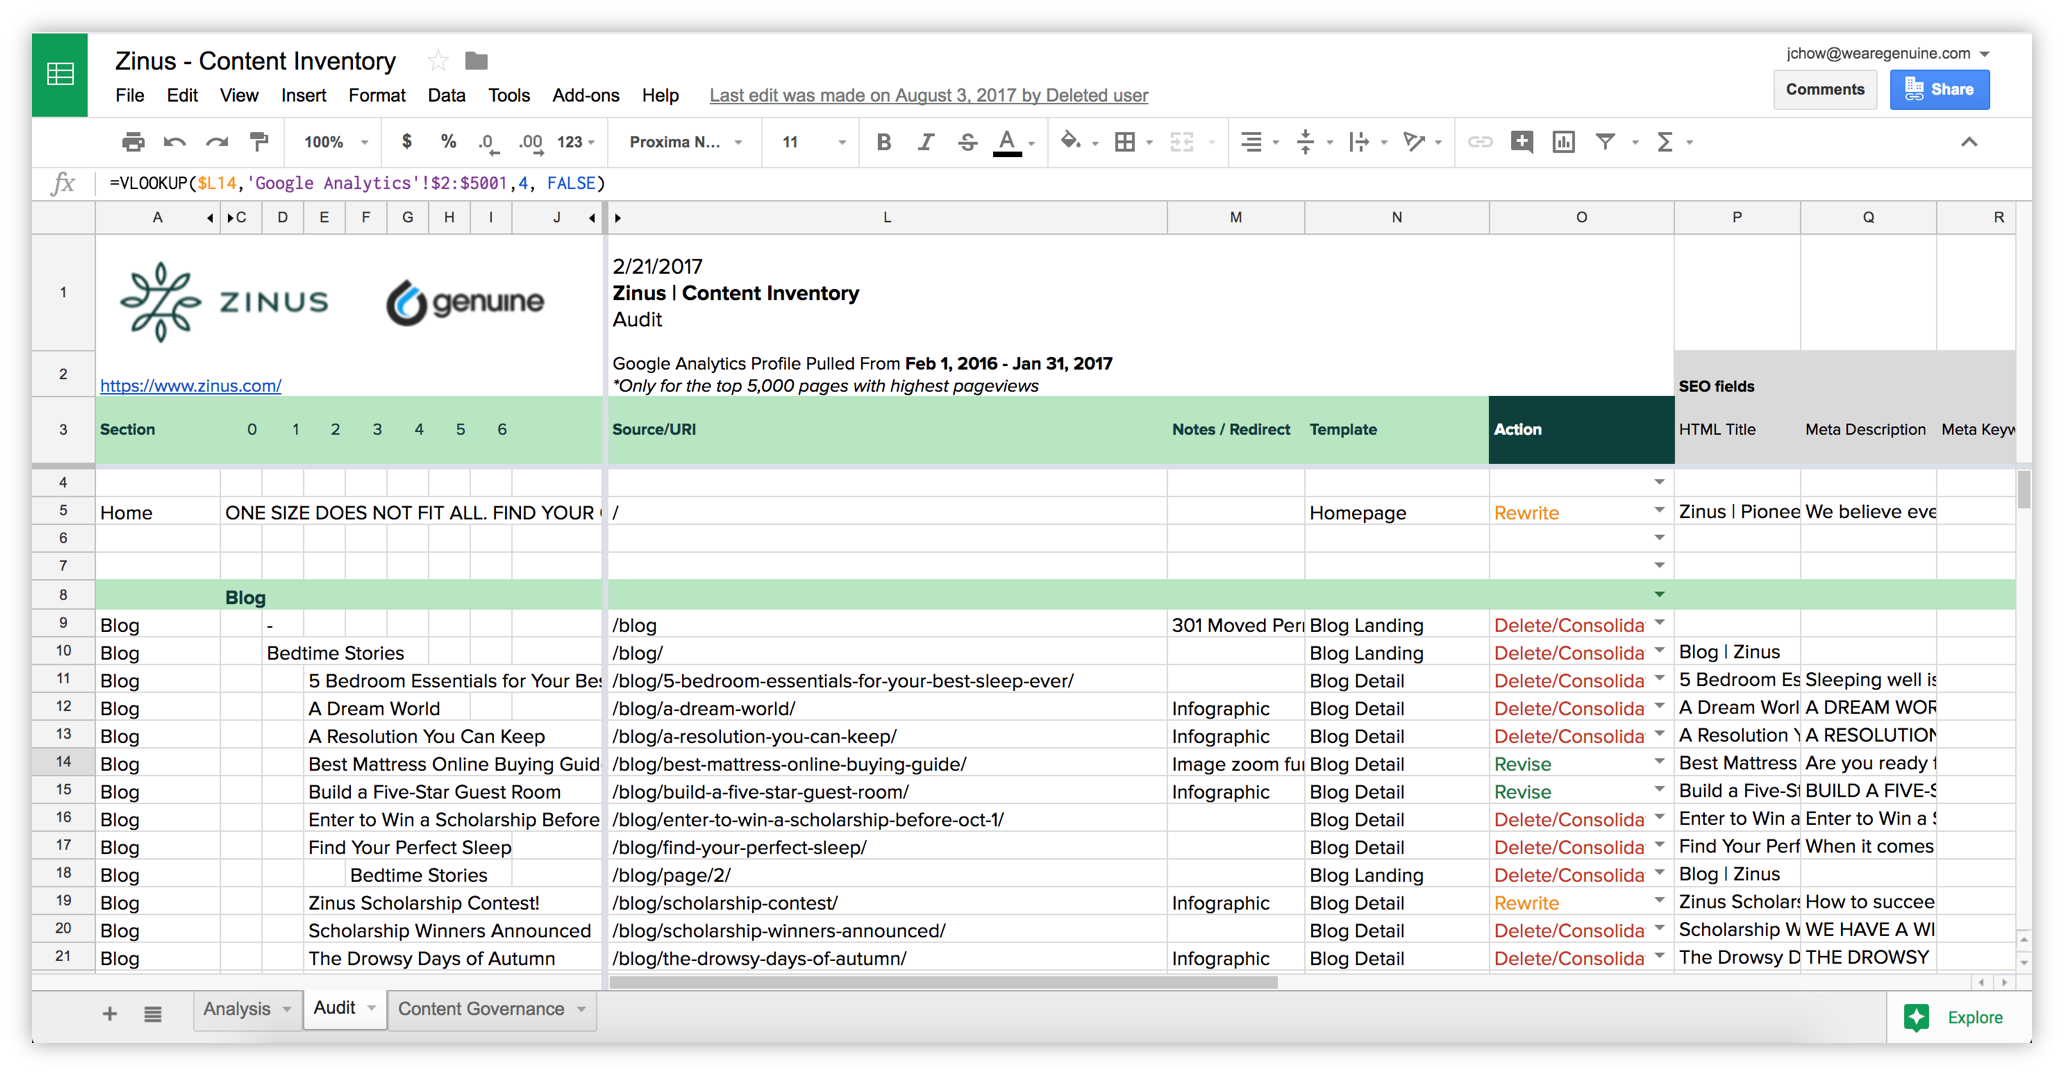Click the Redo arrow icon
Screen dimensions: 2064x1075
(217, 142)
